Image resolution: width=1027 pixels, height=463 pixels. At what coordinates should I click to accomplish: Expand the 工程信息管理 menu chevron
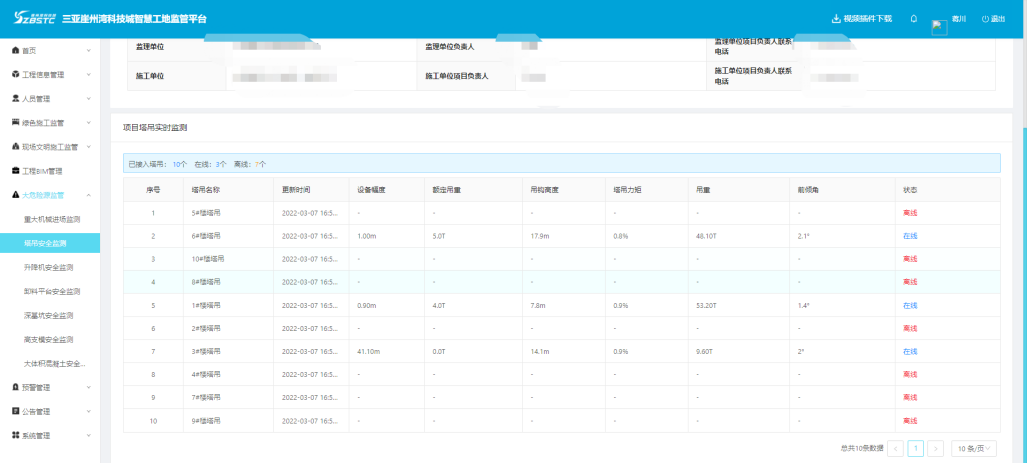coord(88,75)
